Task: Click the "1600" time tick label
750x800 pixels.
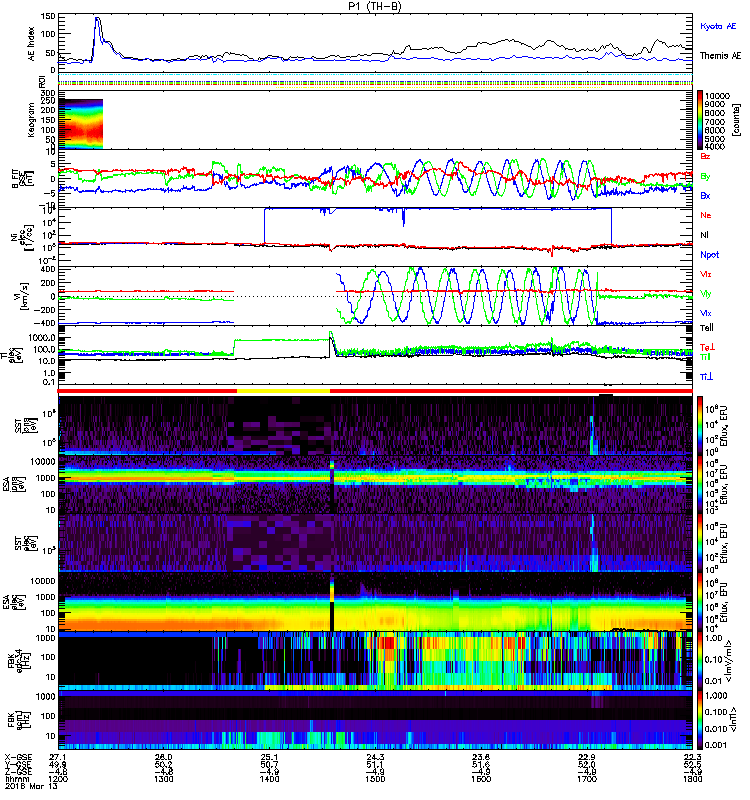Action: pyautogui.click(x=481, y=779)
